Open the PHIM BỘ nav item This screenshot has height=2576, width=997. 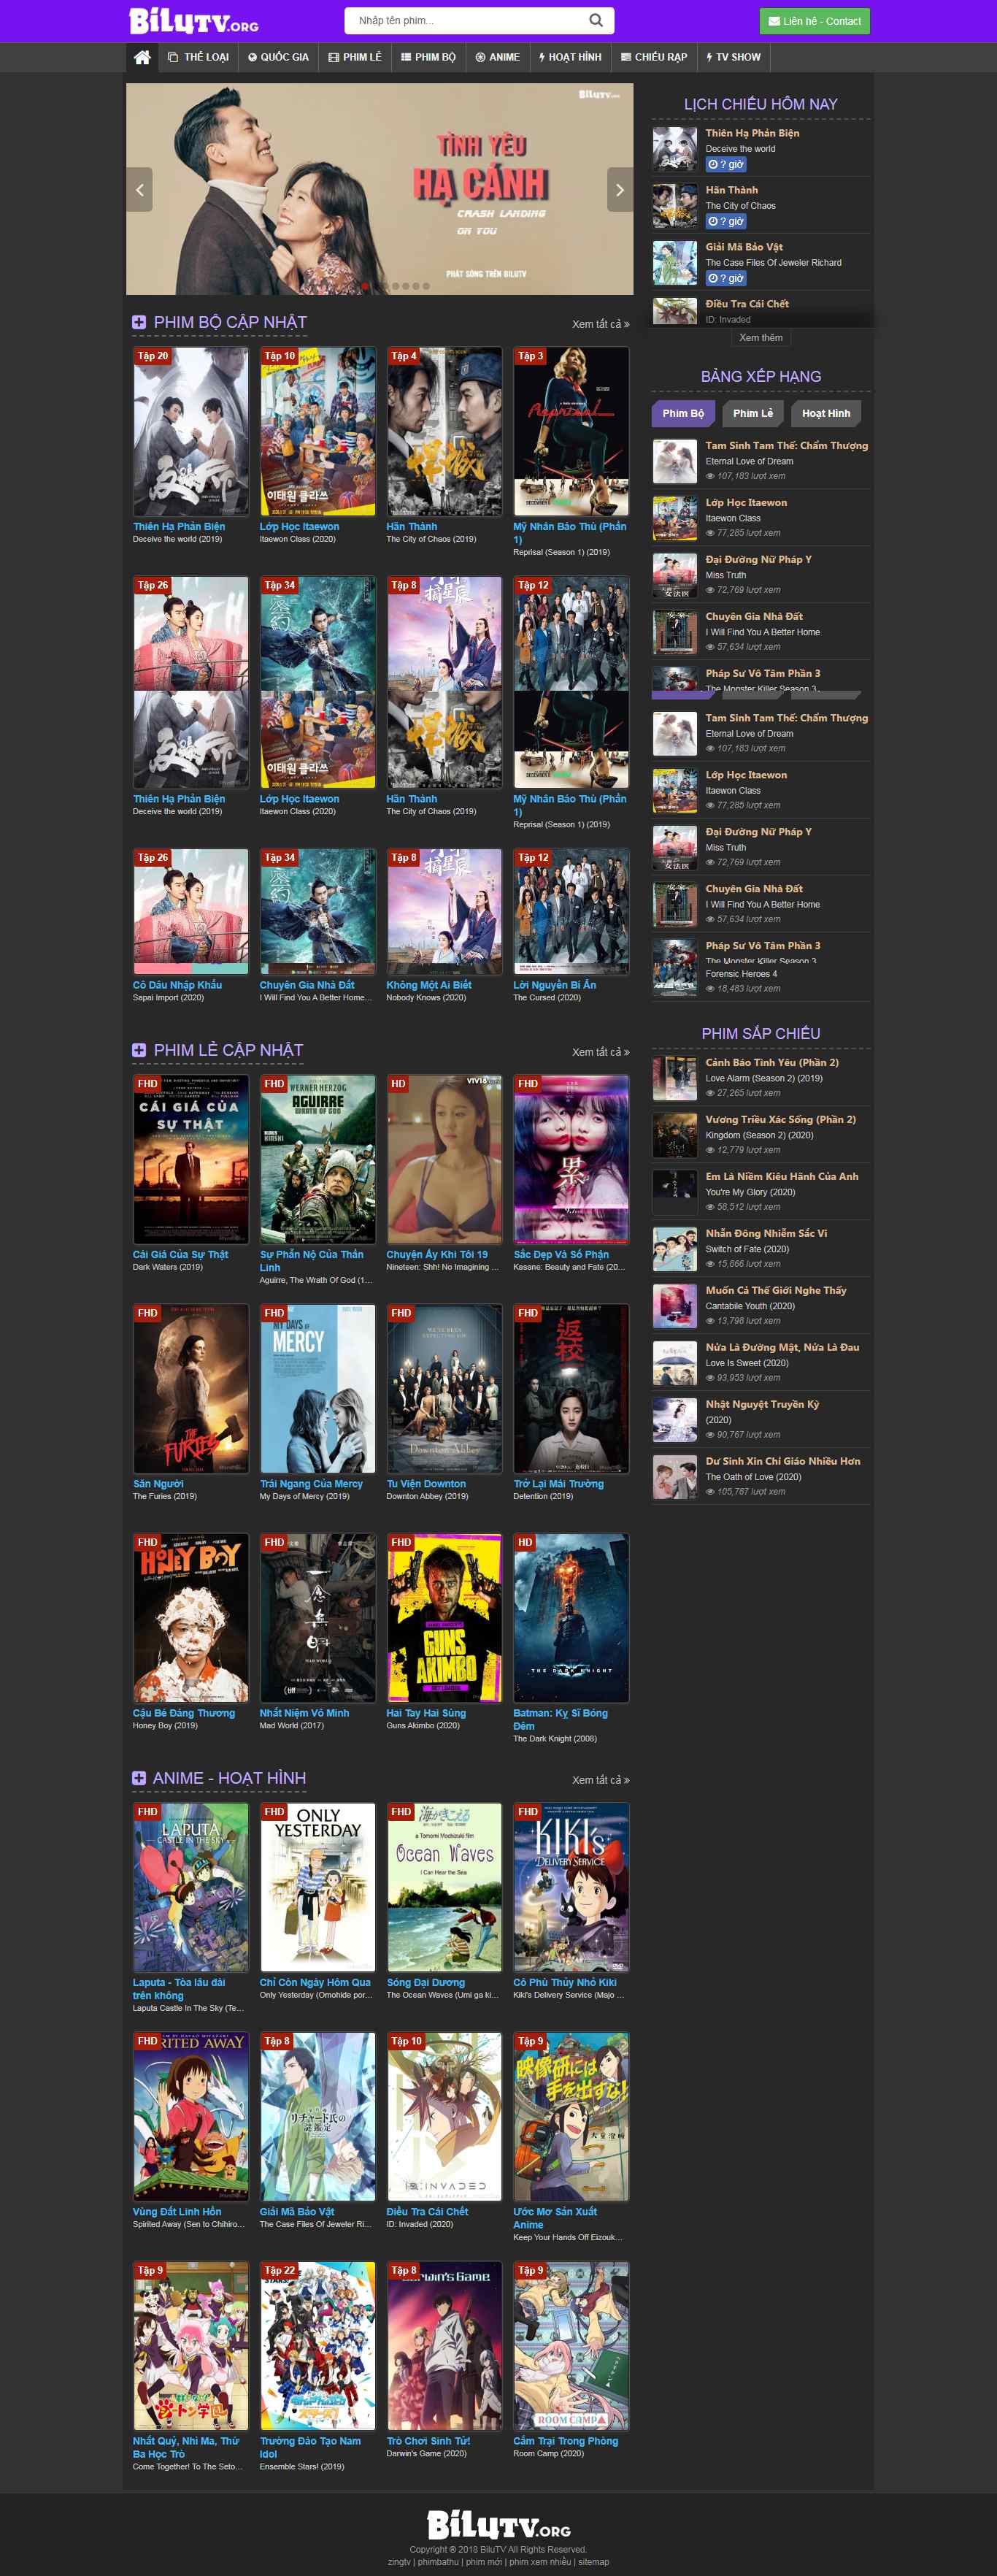point(428,57)
